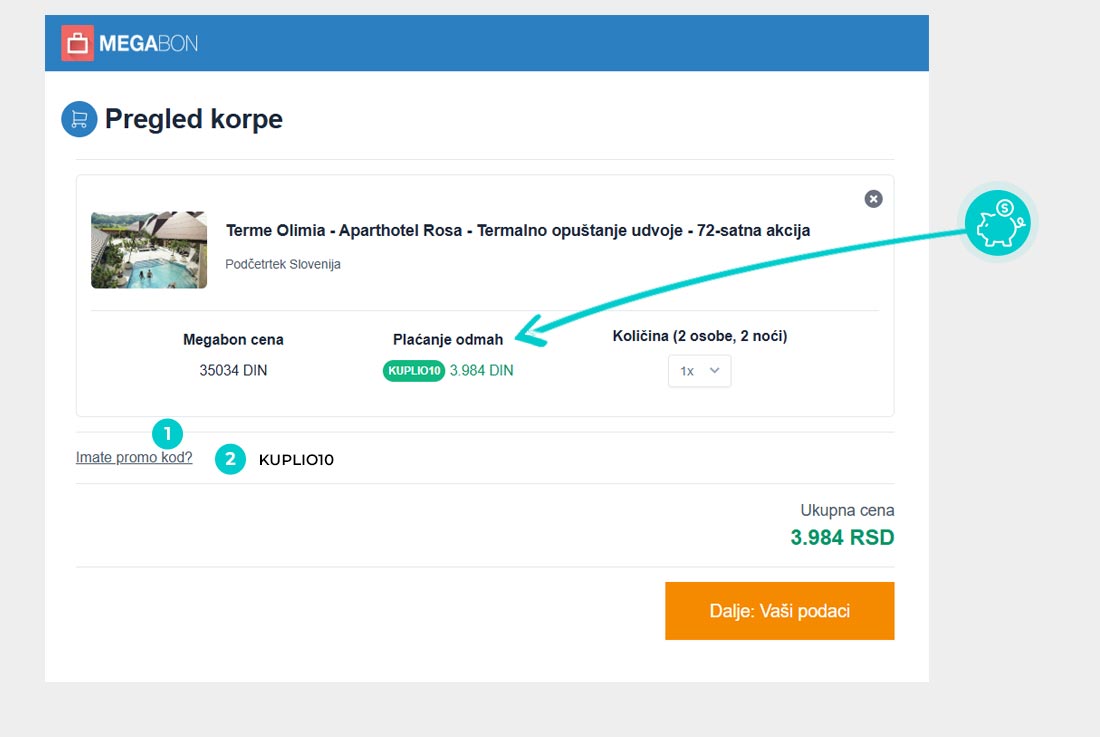Screen dimensions: 1100x737
Task: Click the Megabon briefcase logo icon
Action: click(x=77, y=43)
